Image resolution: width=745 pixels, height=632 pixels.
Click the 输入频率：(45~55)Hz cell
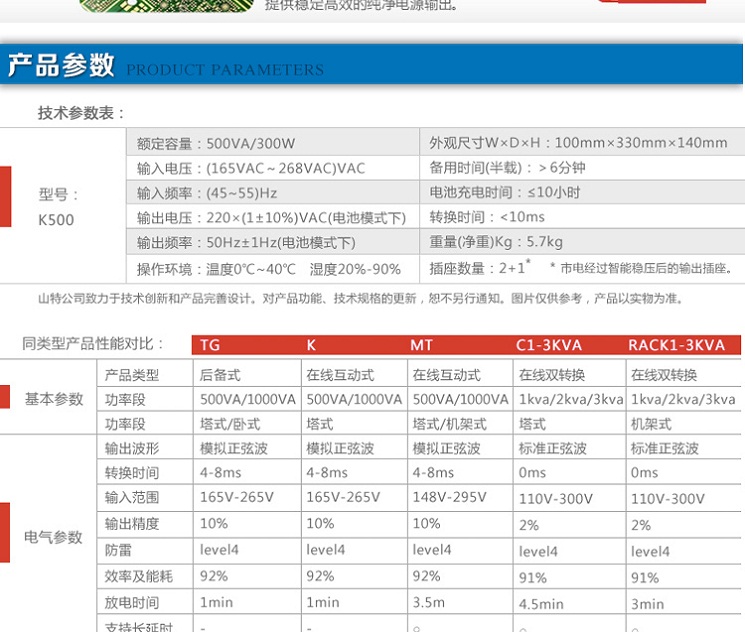click(x=273, y=192)
